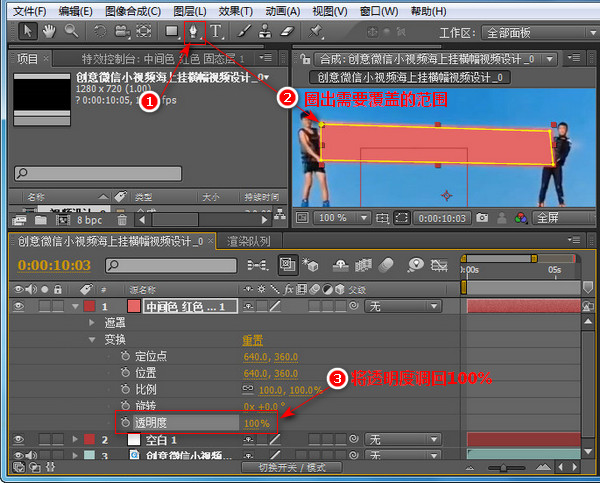
Task: Select the Eraser tool
Action: (287, 31)
